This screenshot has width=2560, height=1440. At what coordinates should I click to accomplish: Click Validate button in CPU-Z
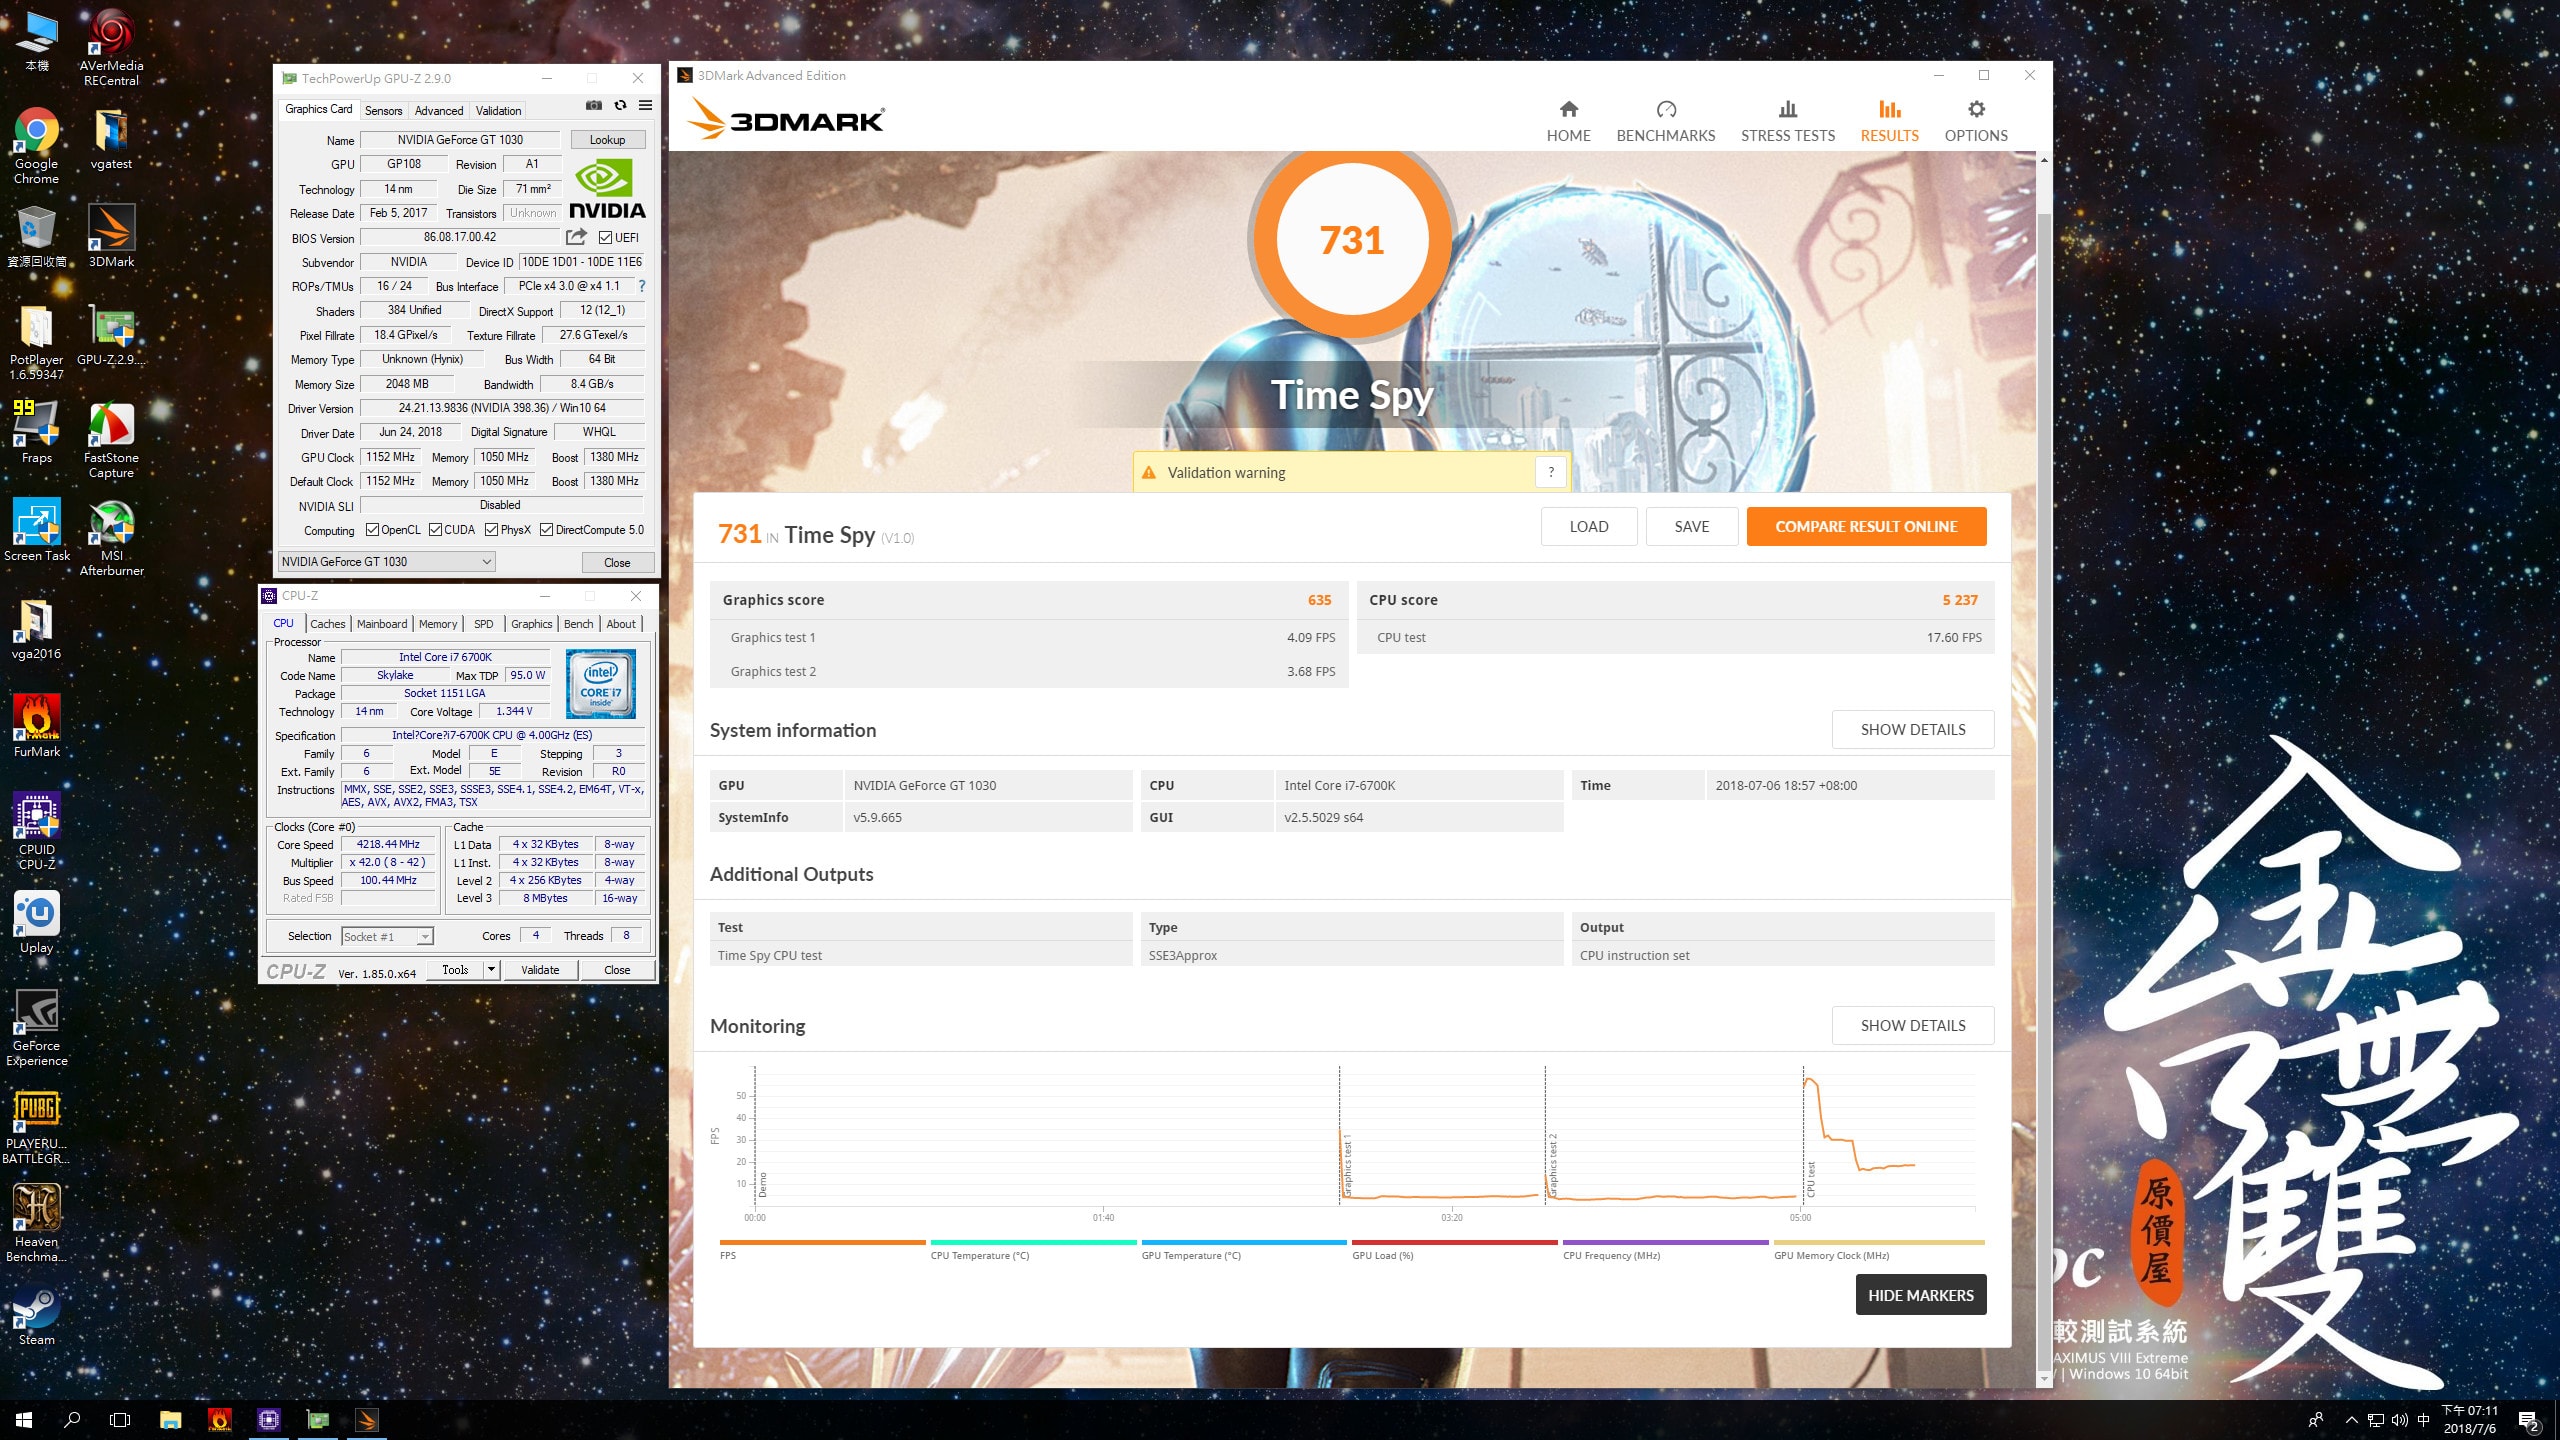[540, 970]
